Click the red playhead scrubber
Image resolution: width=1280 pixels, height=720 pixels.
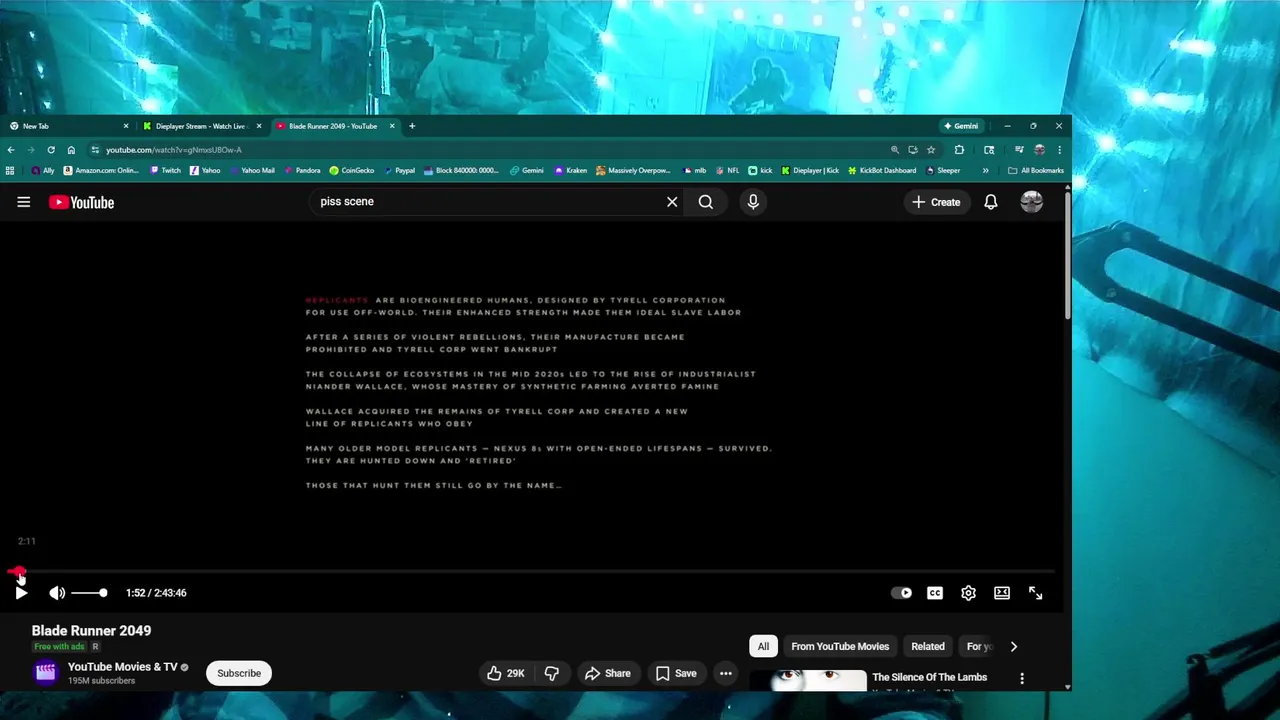pos(17,571)
